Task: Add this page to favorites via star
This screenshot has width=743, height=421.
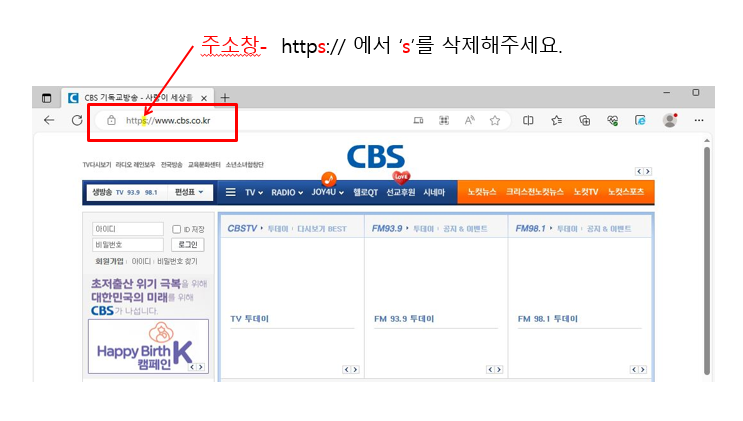Action: 495,120
